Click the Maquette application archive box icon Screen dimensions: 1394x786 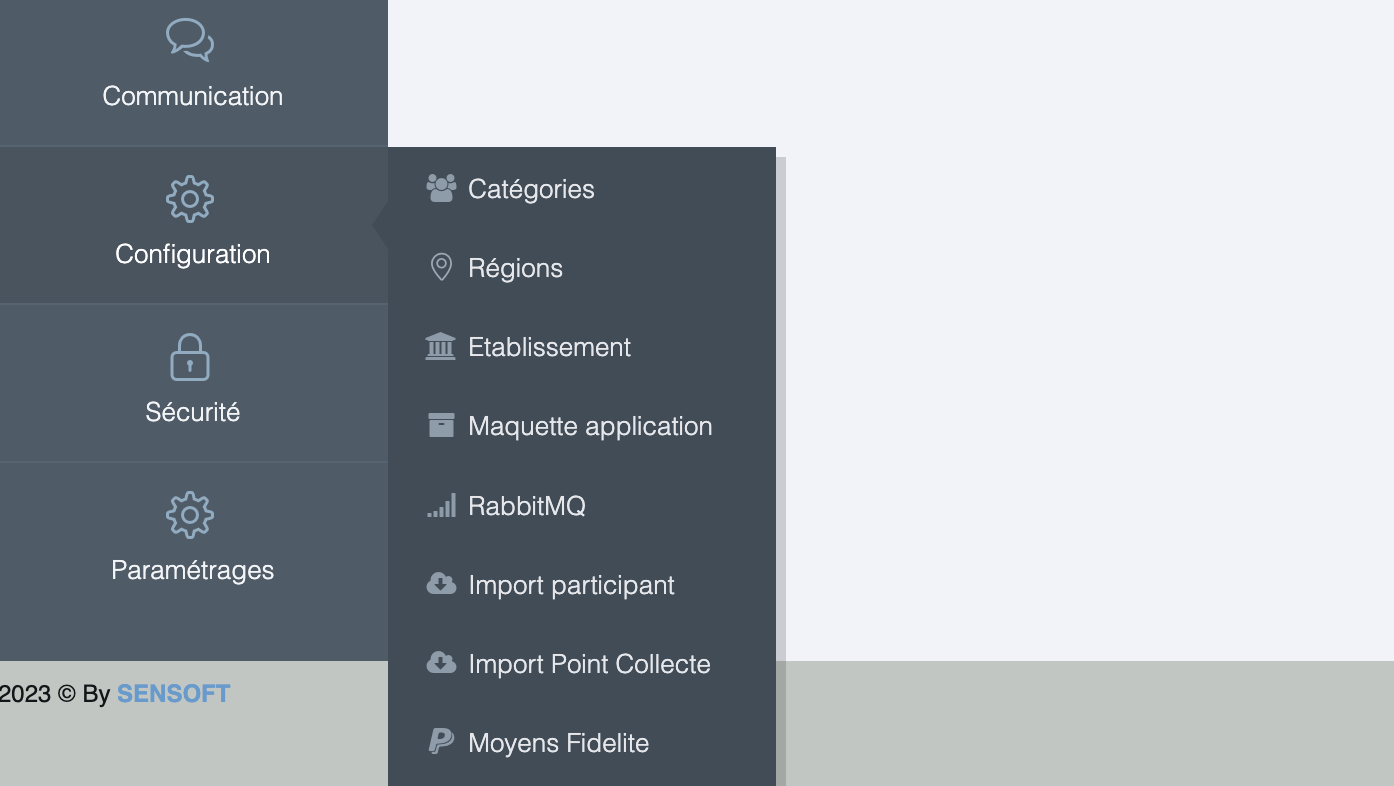pyautogui.click(x=441, y=425)
